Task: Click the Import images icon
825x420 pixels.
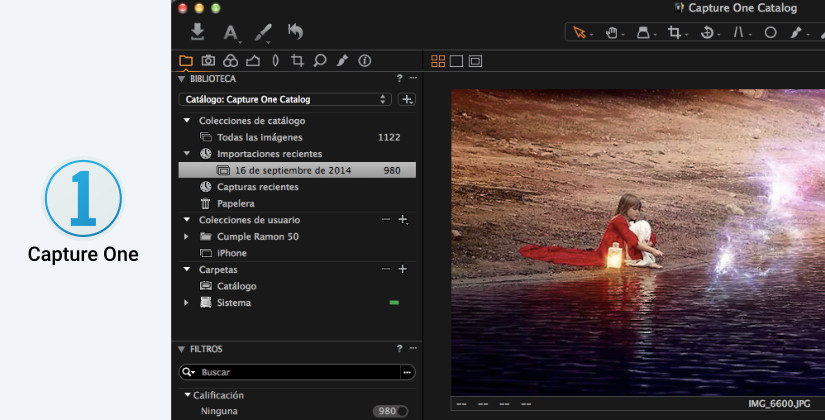Action: coord(197,32)
